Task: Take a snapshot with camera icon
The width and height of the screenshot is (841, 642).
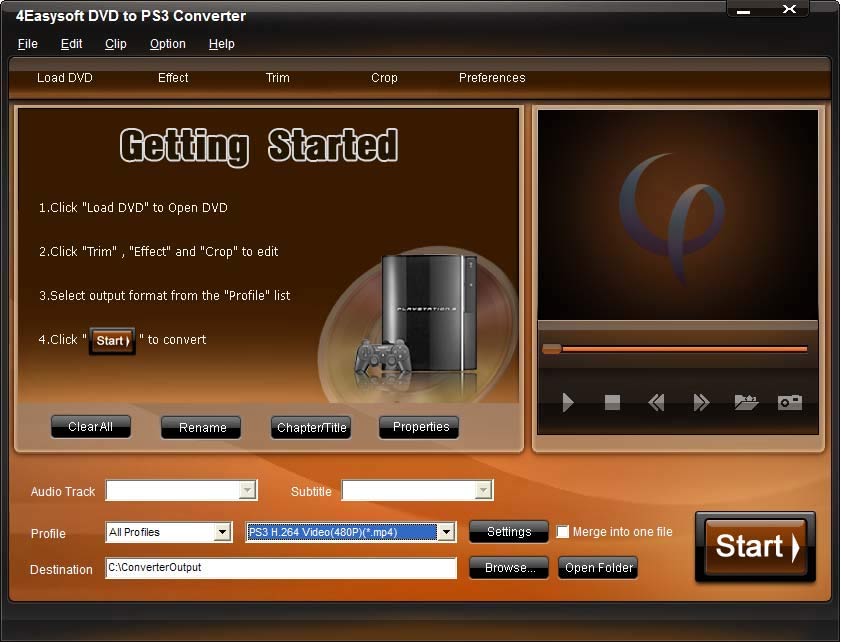Action: coord(790,402)
